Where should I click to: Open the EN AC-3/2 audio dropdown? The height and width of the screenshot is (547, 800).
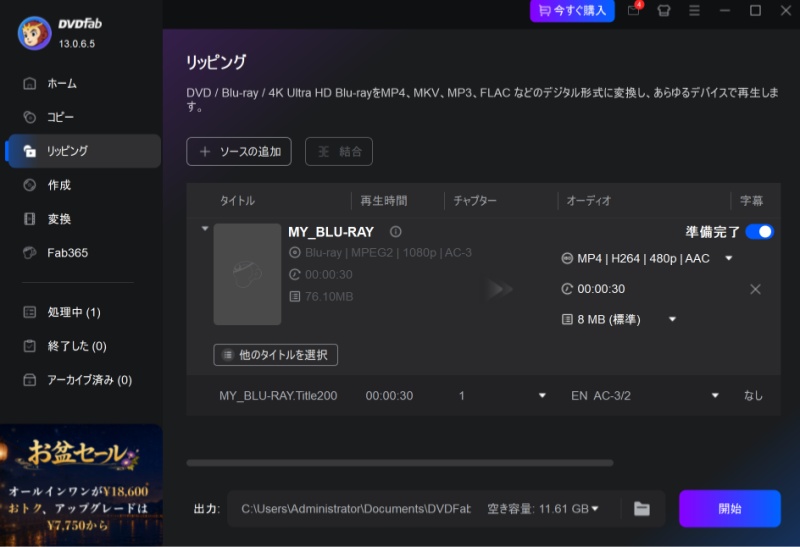pos(715,395)
